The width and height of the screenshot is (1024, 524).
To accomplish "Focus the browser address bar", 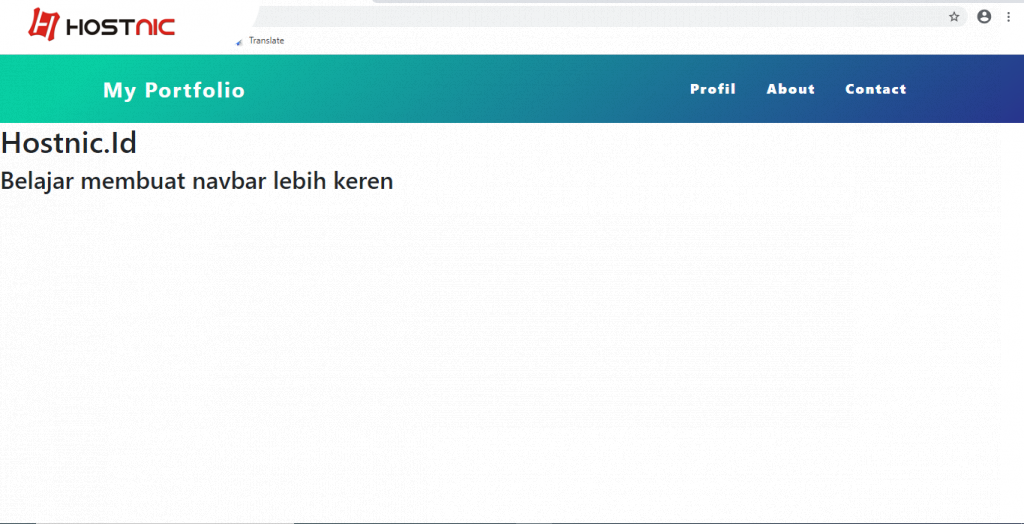I will pos(600,17).
